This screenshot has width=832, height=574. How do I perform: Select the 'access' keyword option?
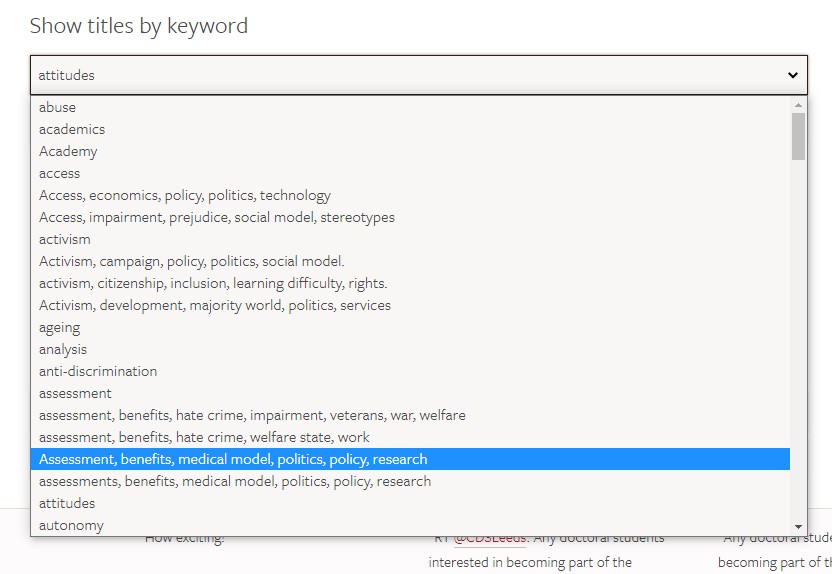click(59, 173)
